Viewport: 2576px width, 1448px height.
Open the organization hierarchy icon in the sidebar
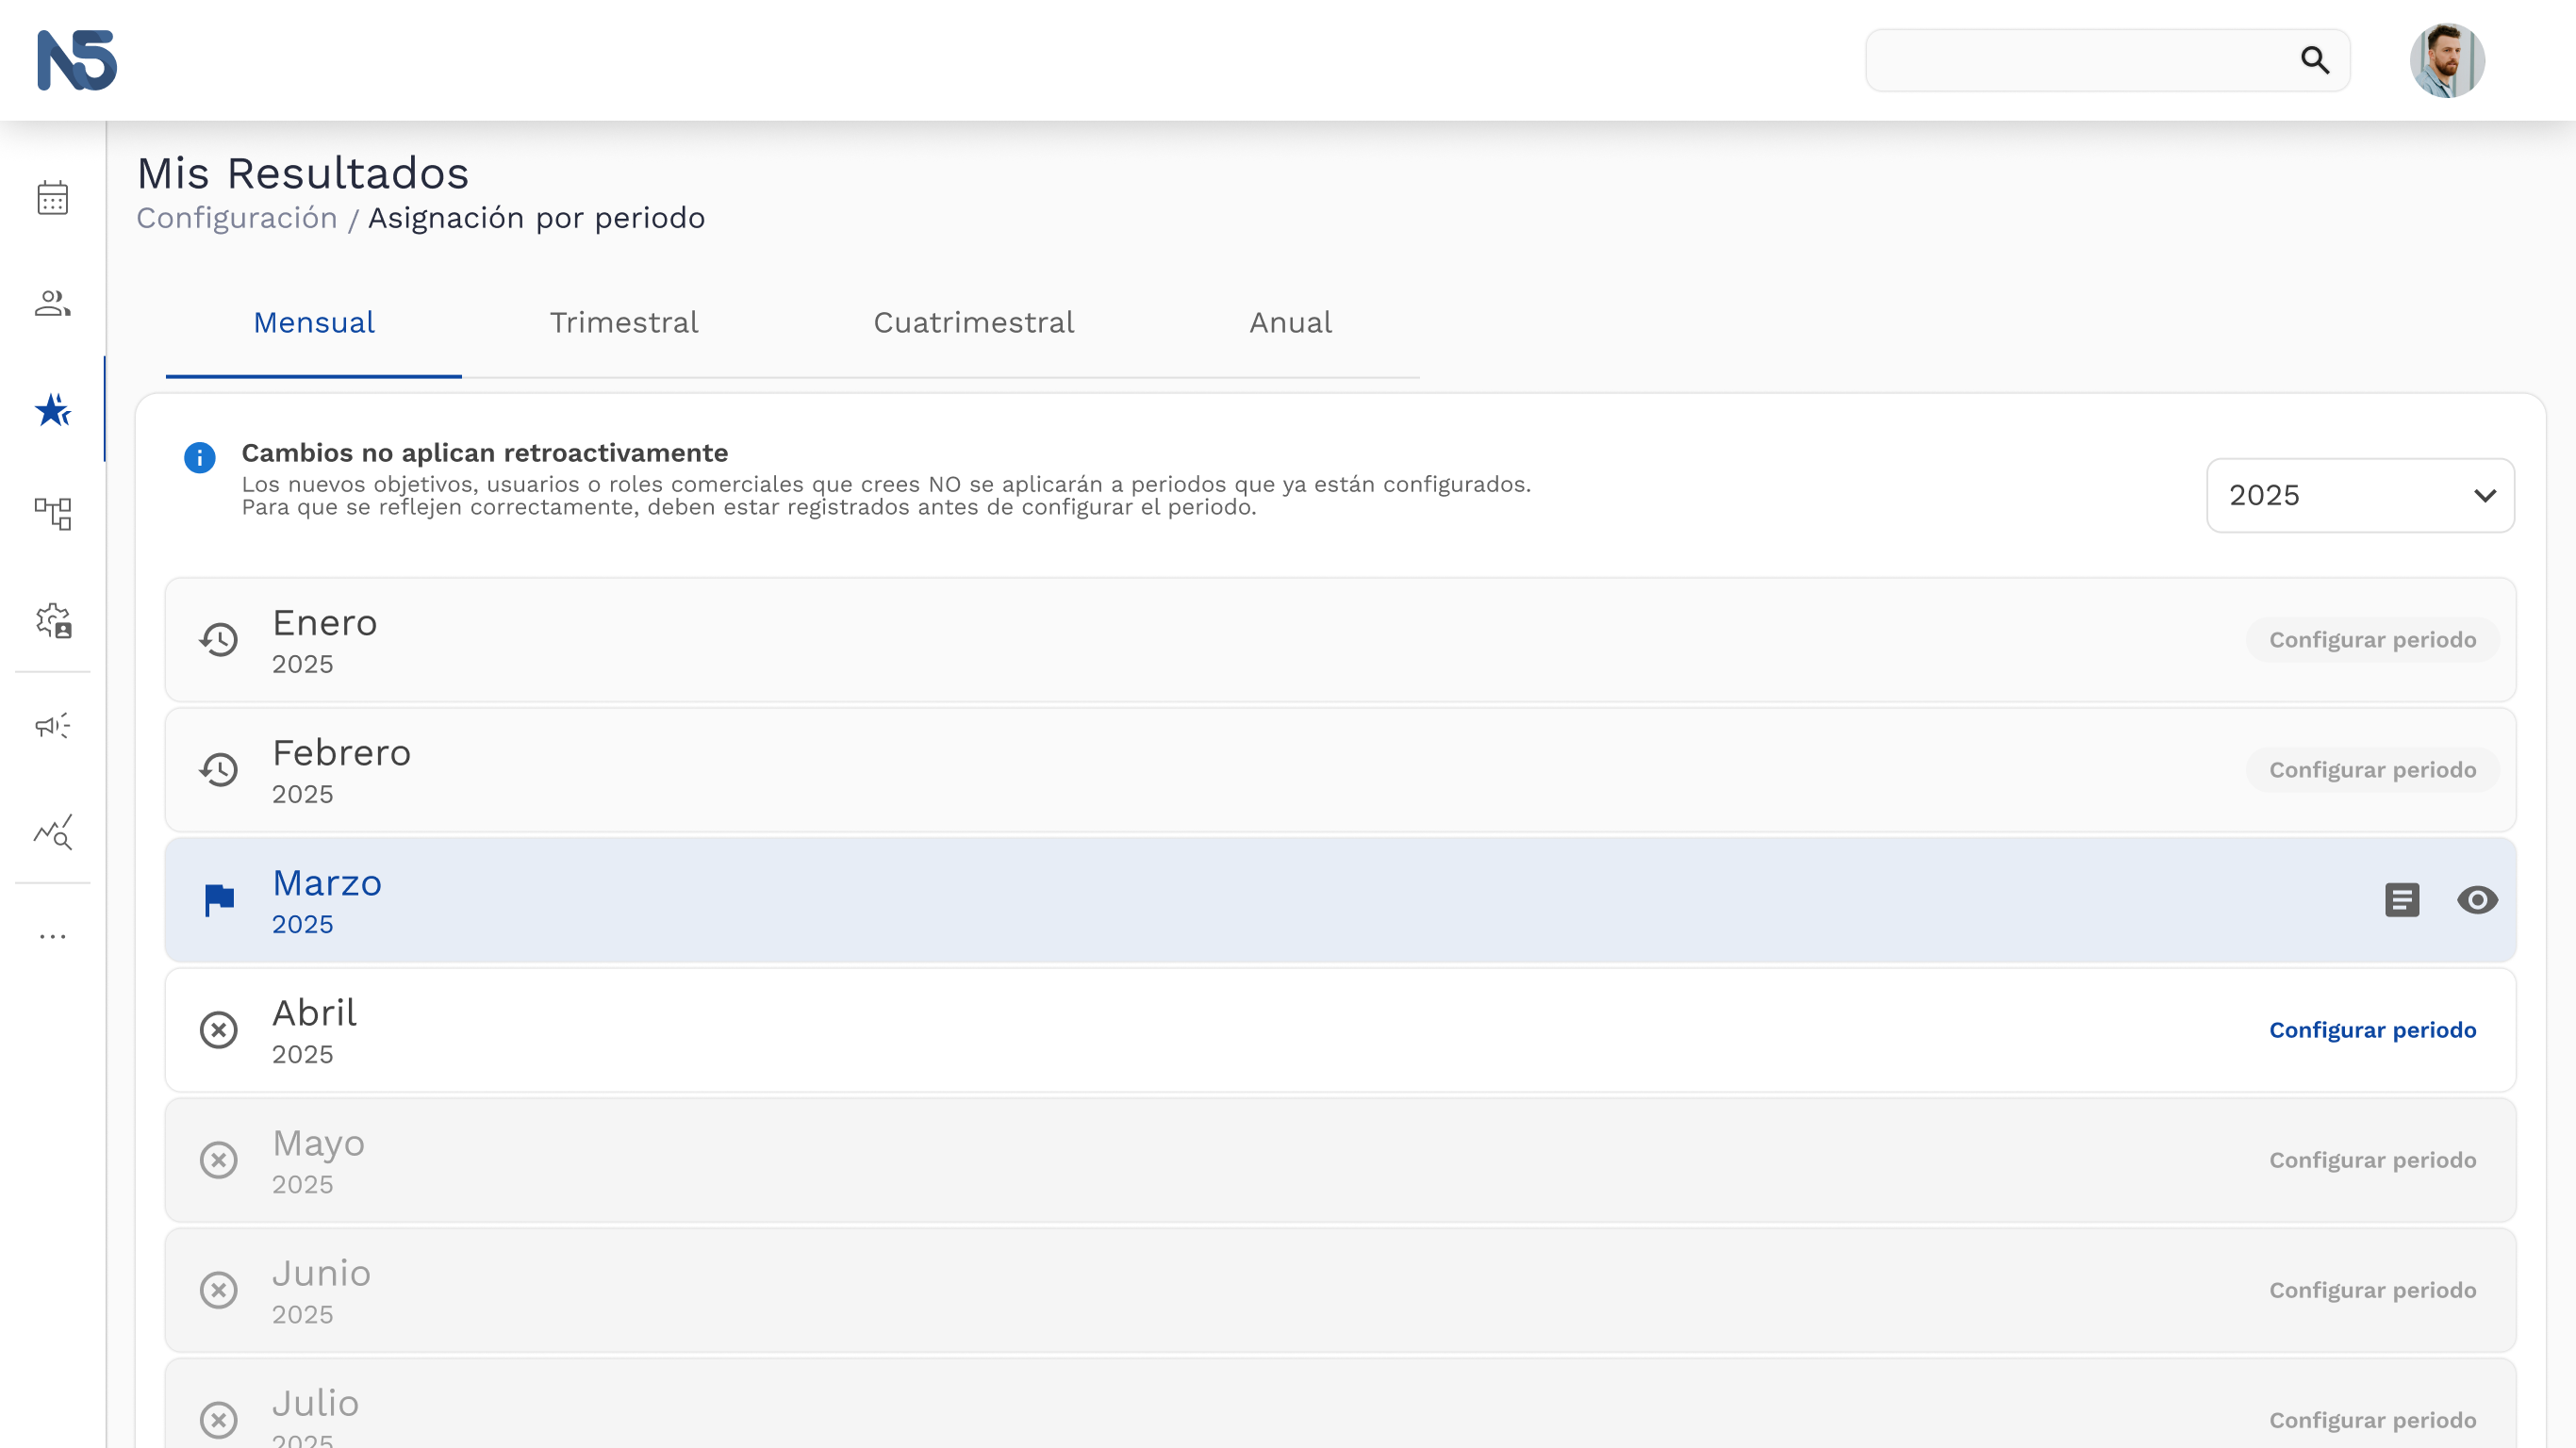tap(53, 514)
